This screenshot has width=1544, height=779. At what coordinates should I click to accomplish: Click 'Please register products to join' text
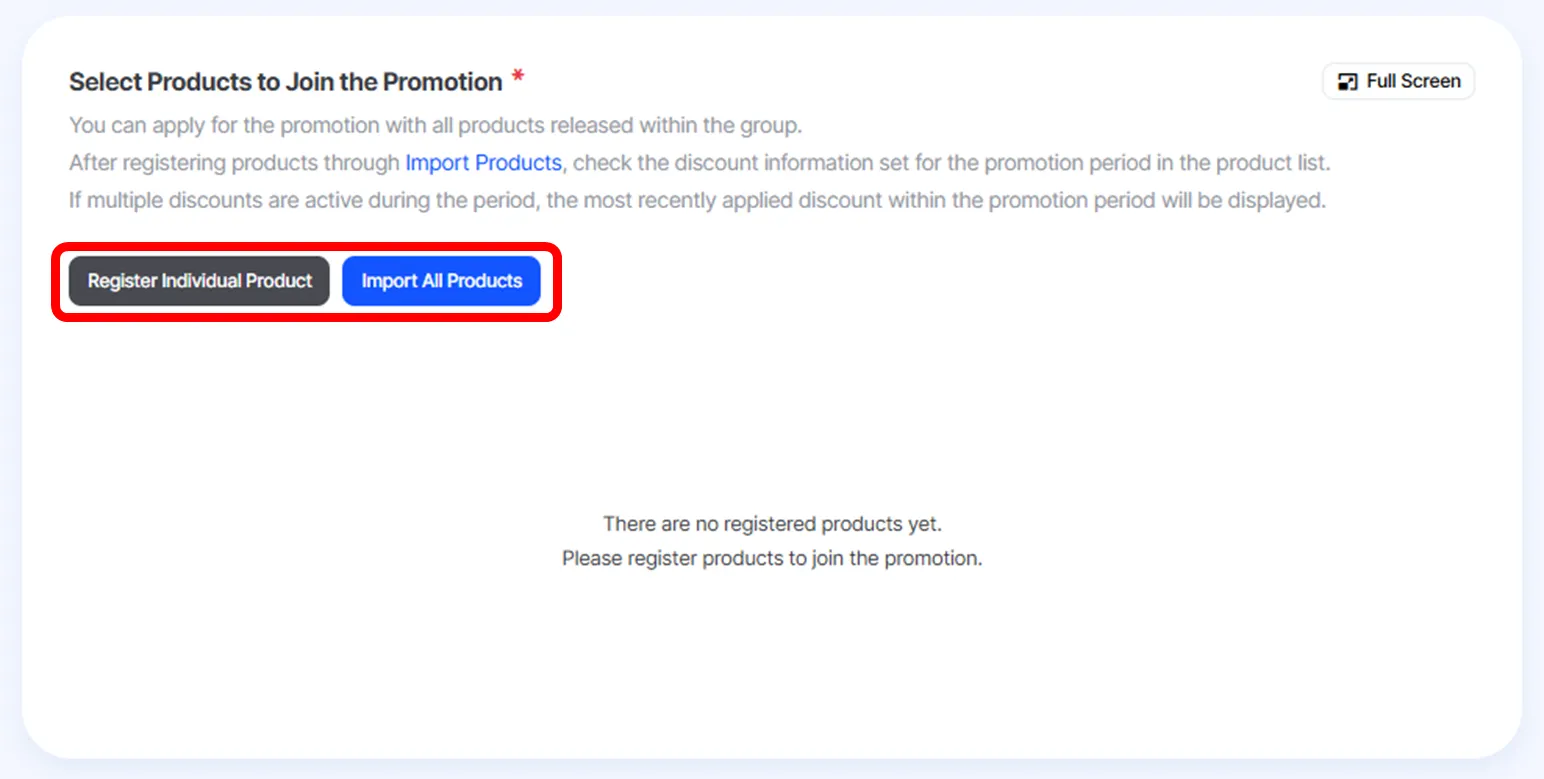(x=772, y=558)
